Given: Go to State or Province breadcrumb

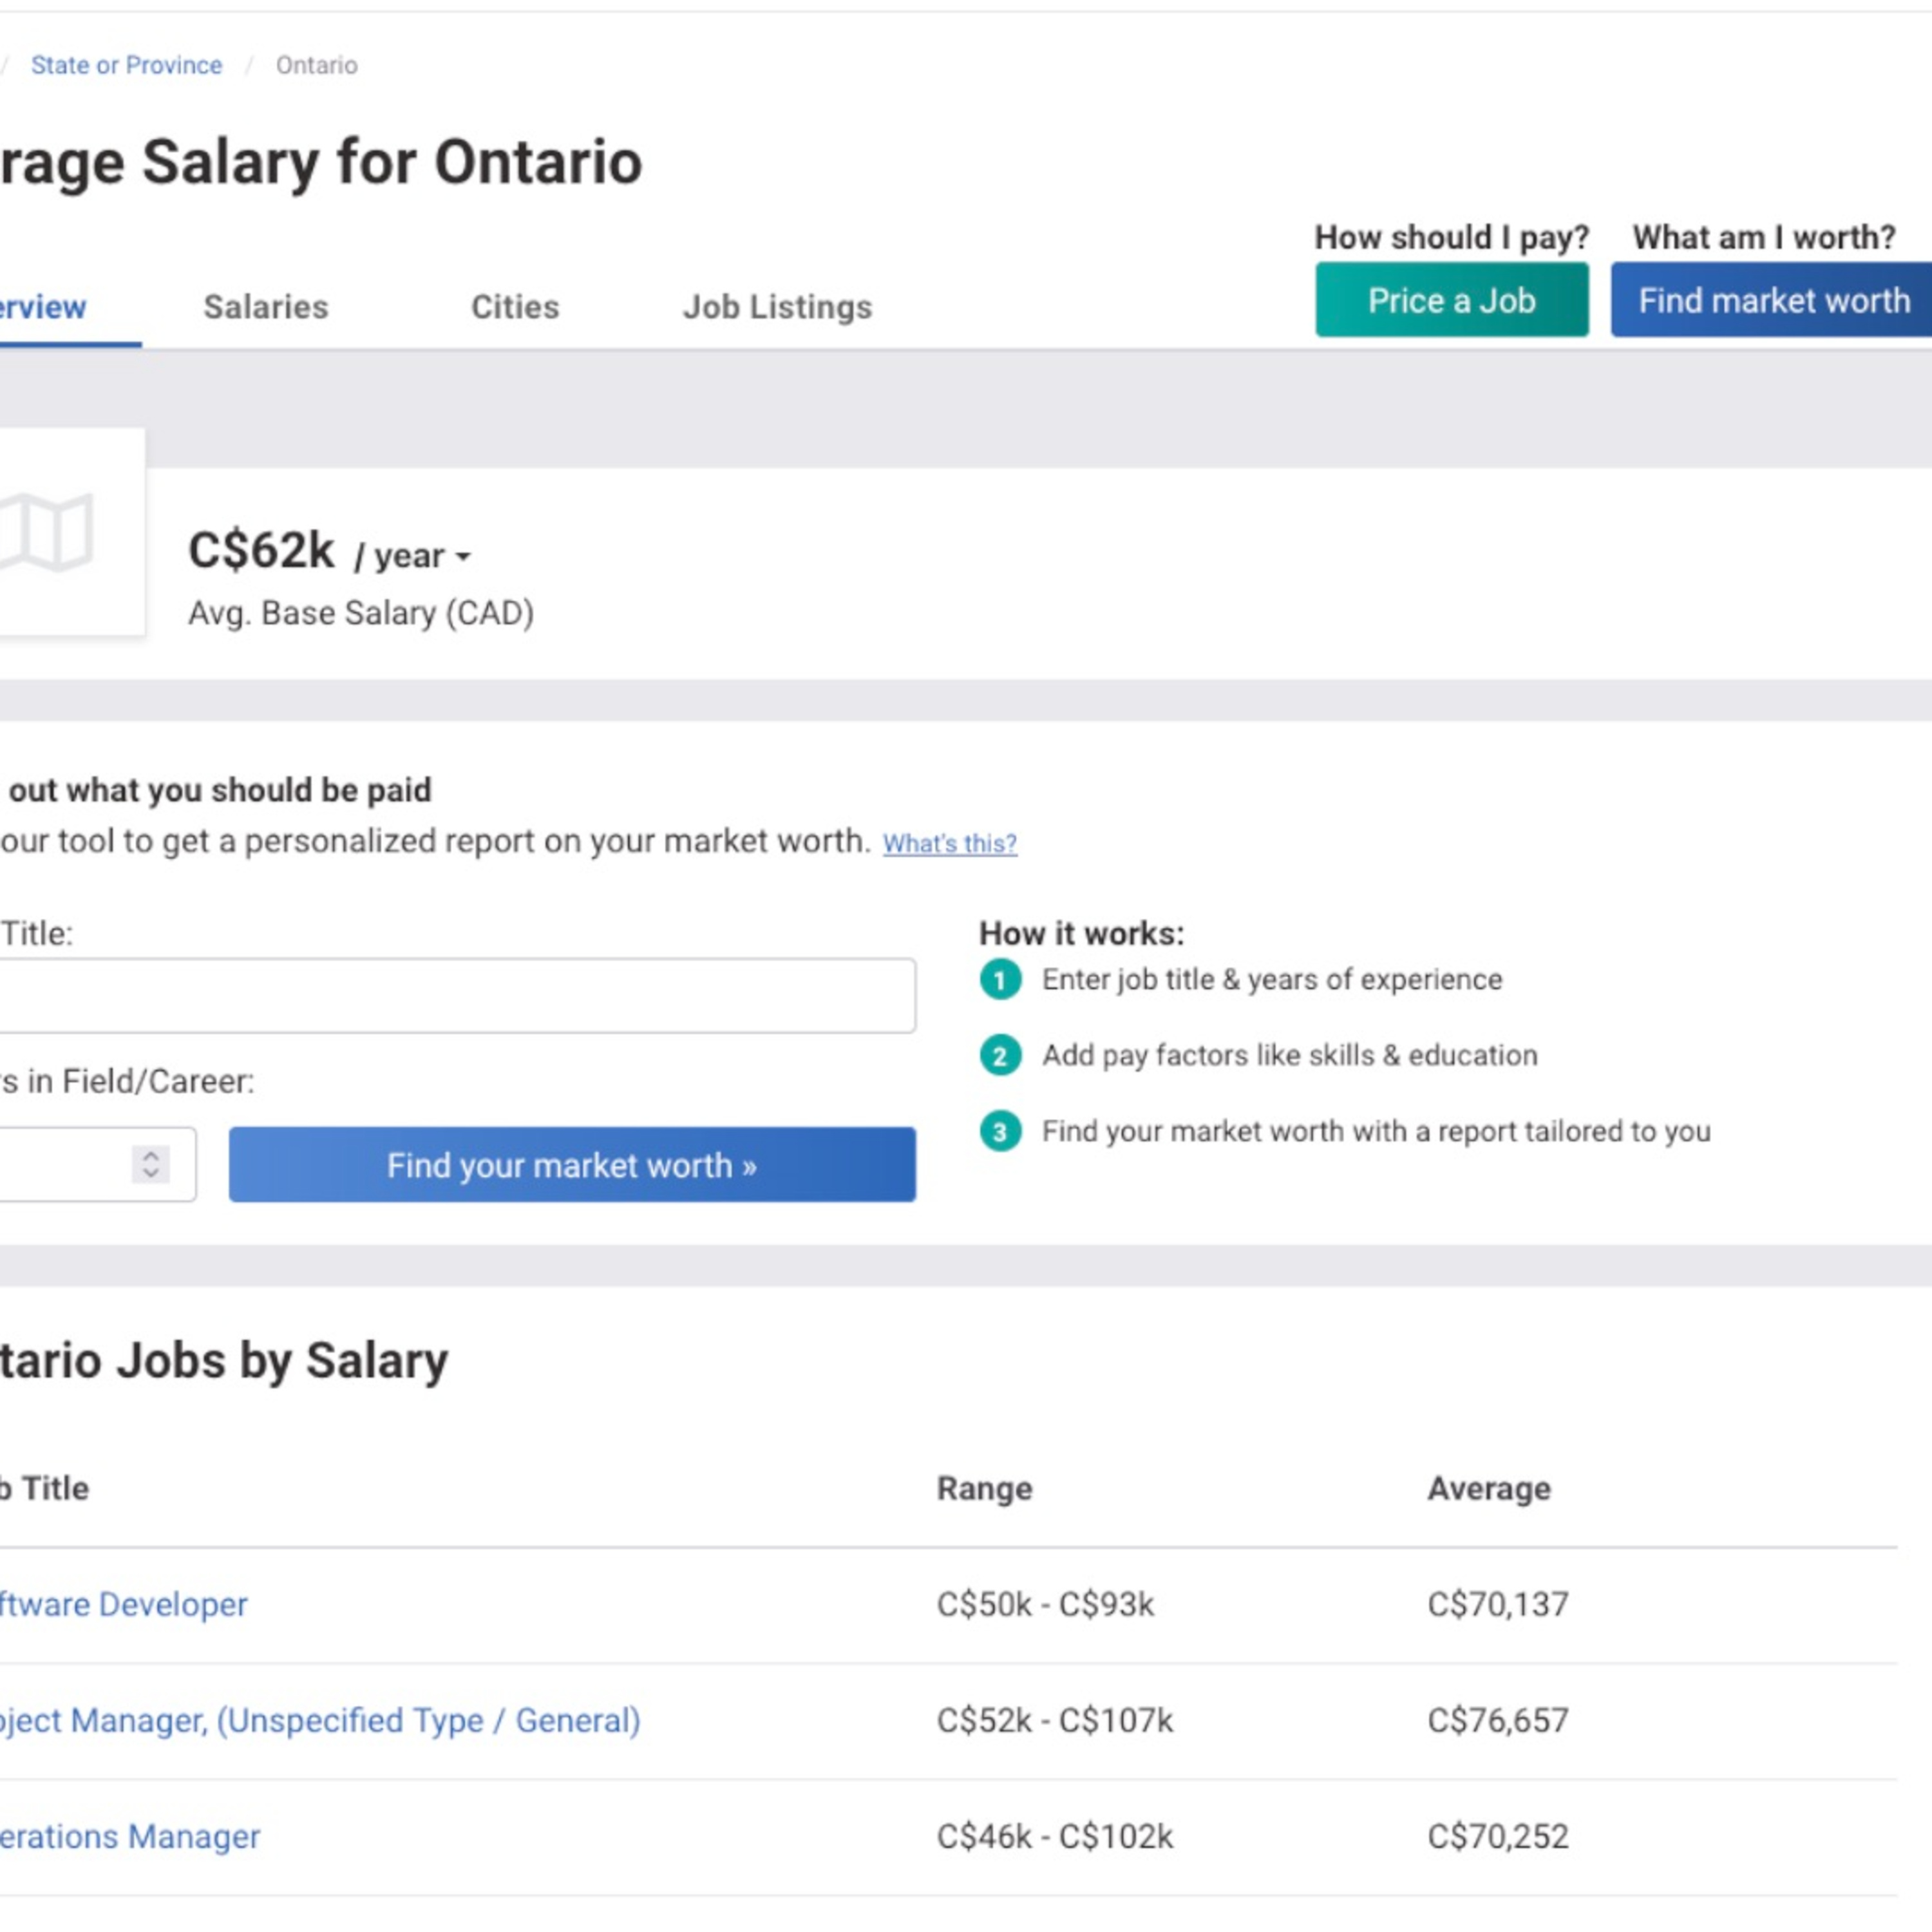Looking at the screenshot, I should (126, 65).
